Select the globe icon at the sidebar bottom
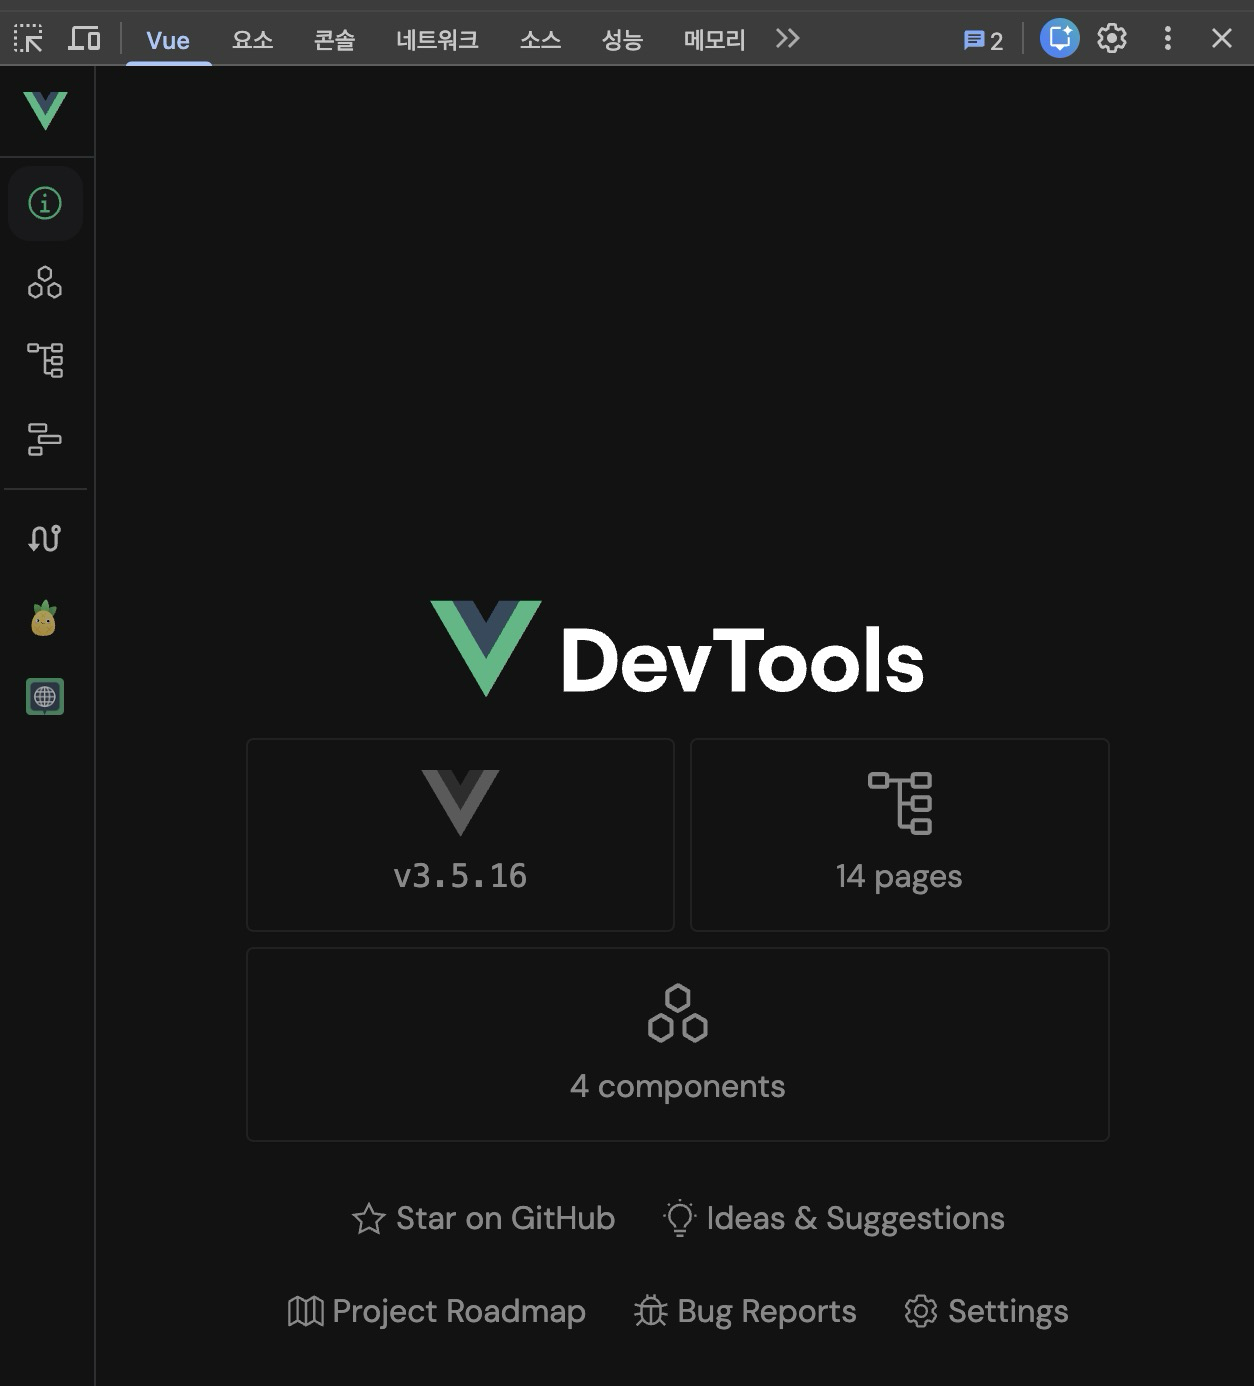Screen dimensions: 1254x1386 [x=45, y=697]
